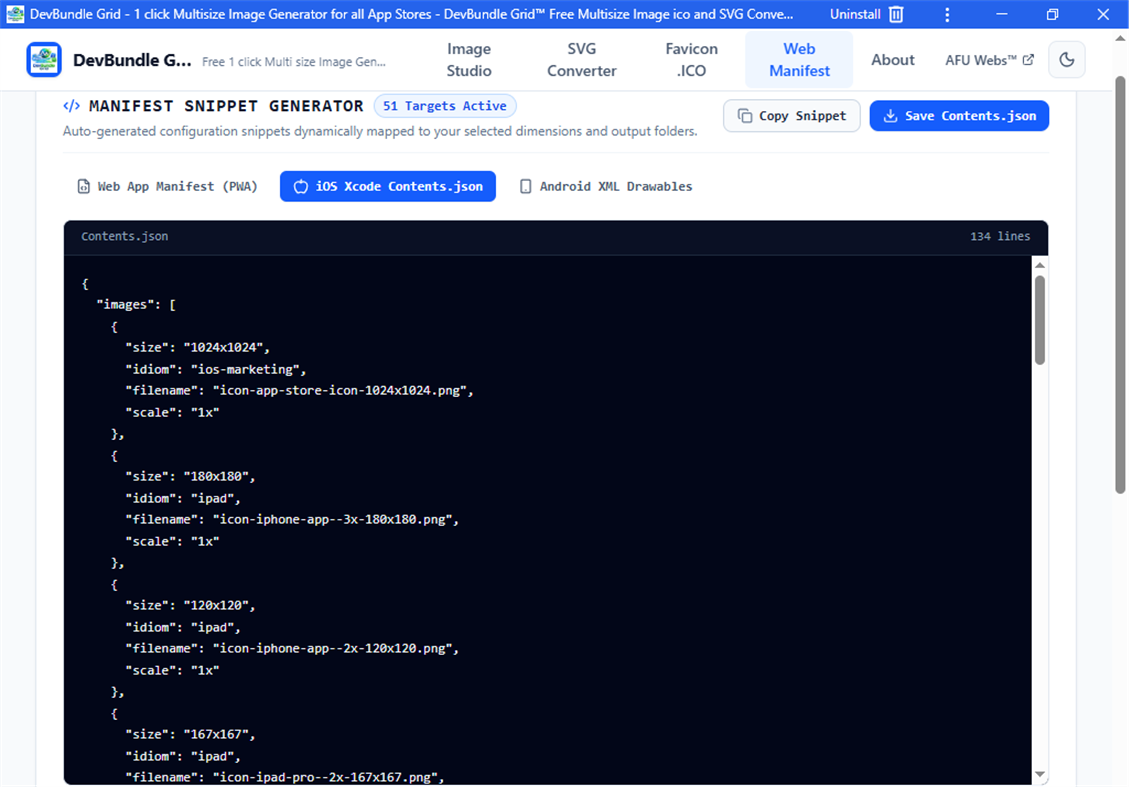Click the download icon in Save Contents.json

coord(891,116)
